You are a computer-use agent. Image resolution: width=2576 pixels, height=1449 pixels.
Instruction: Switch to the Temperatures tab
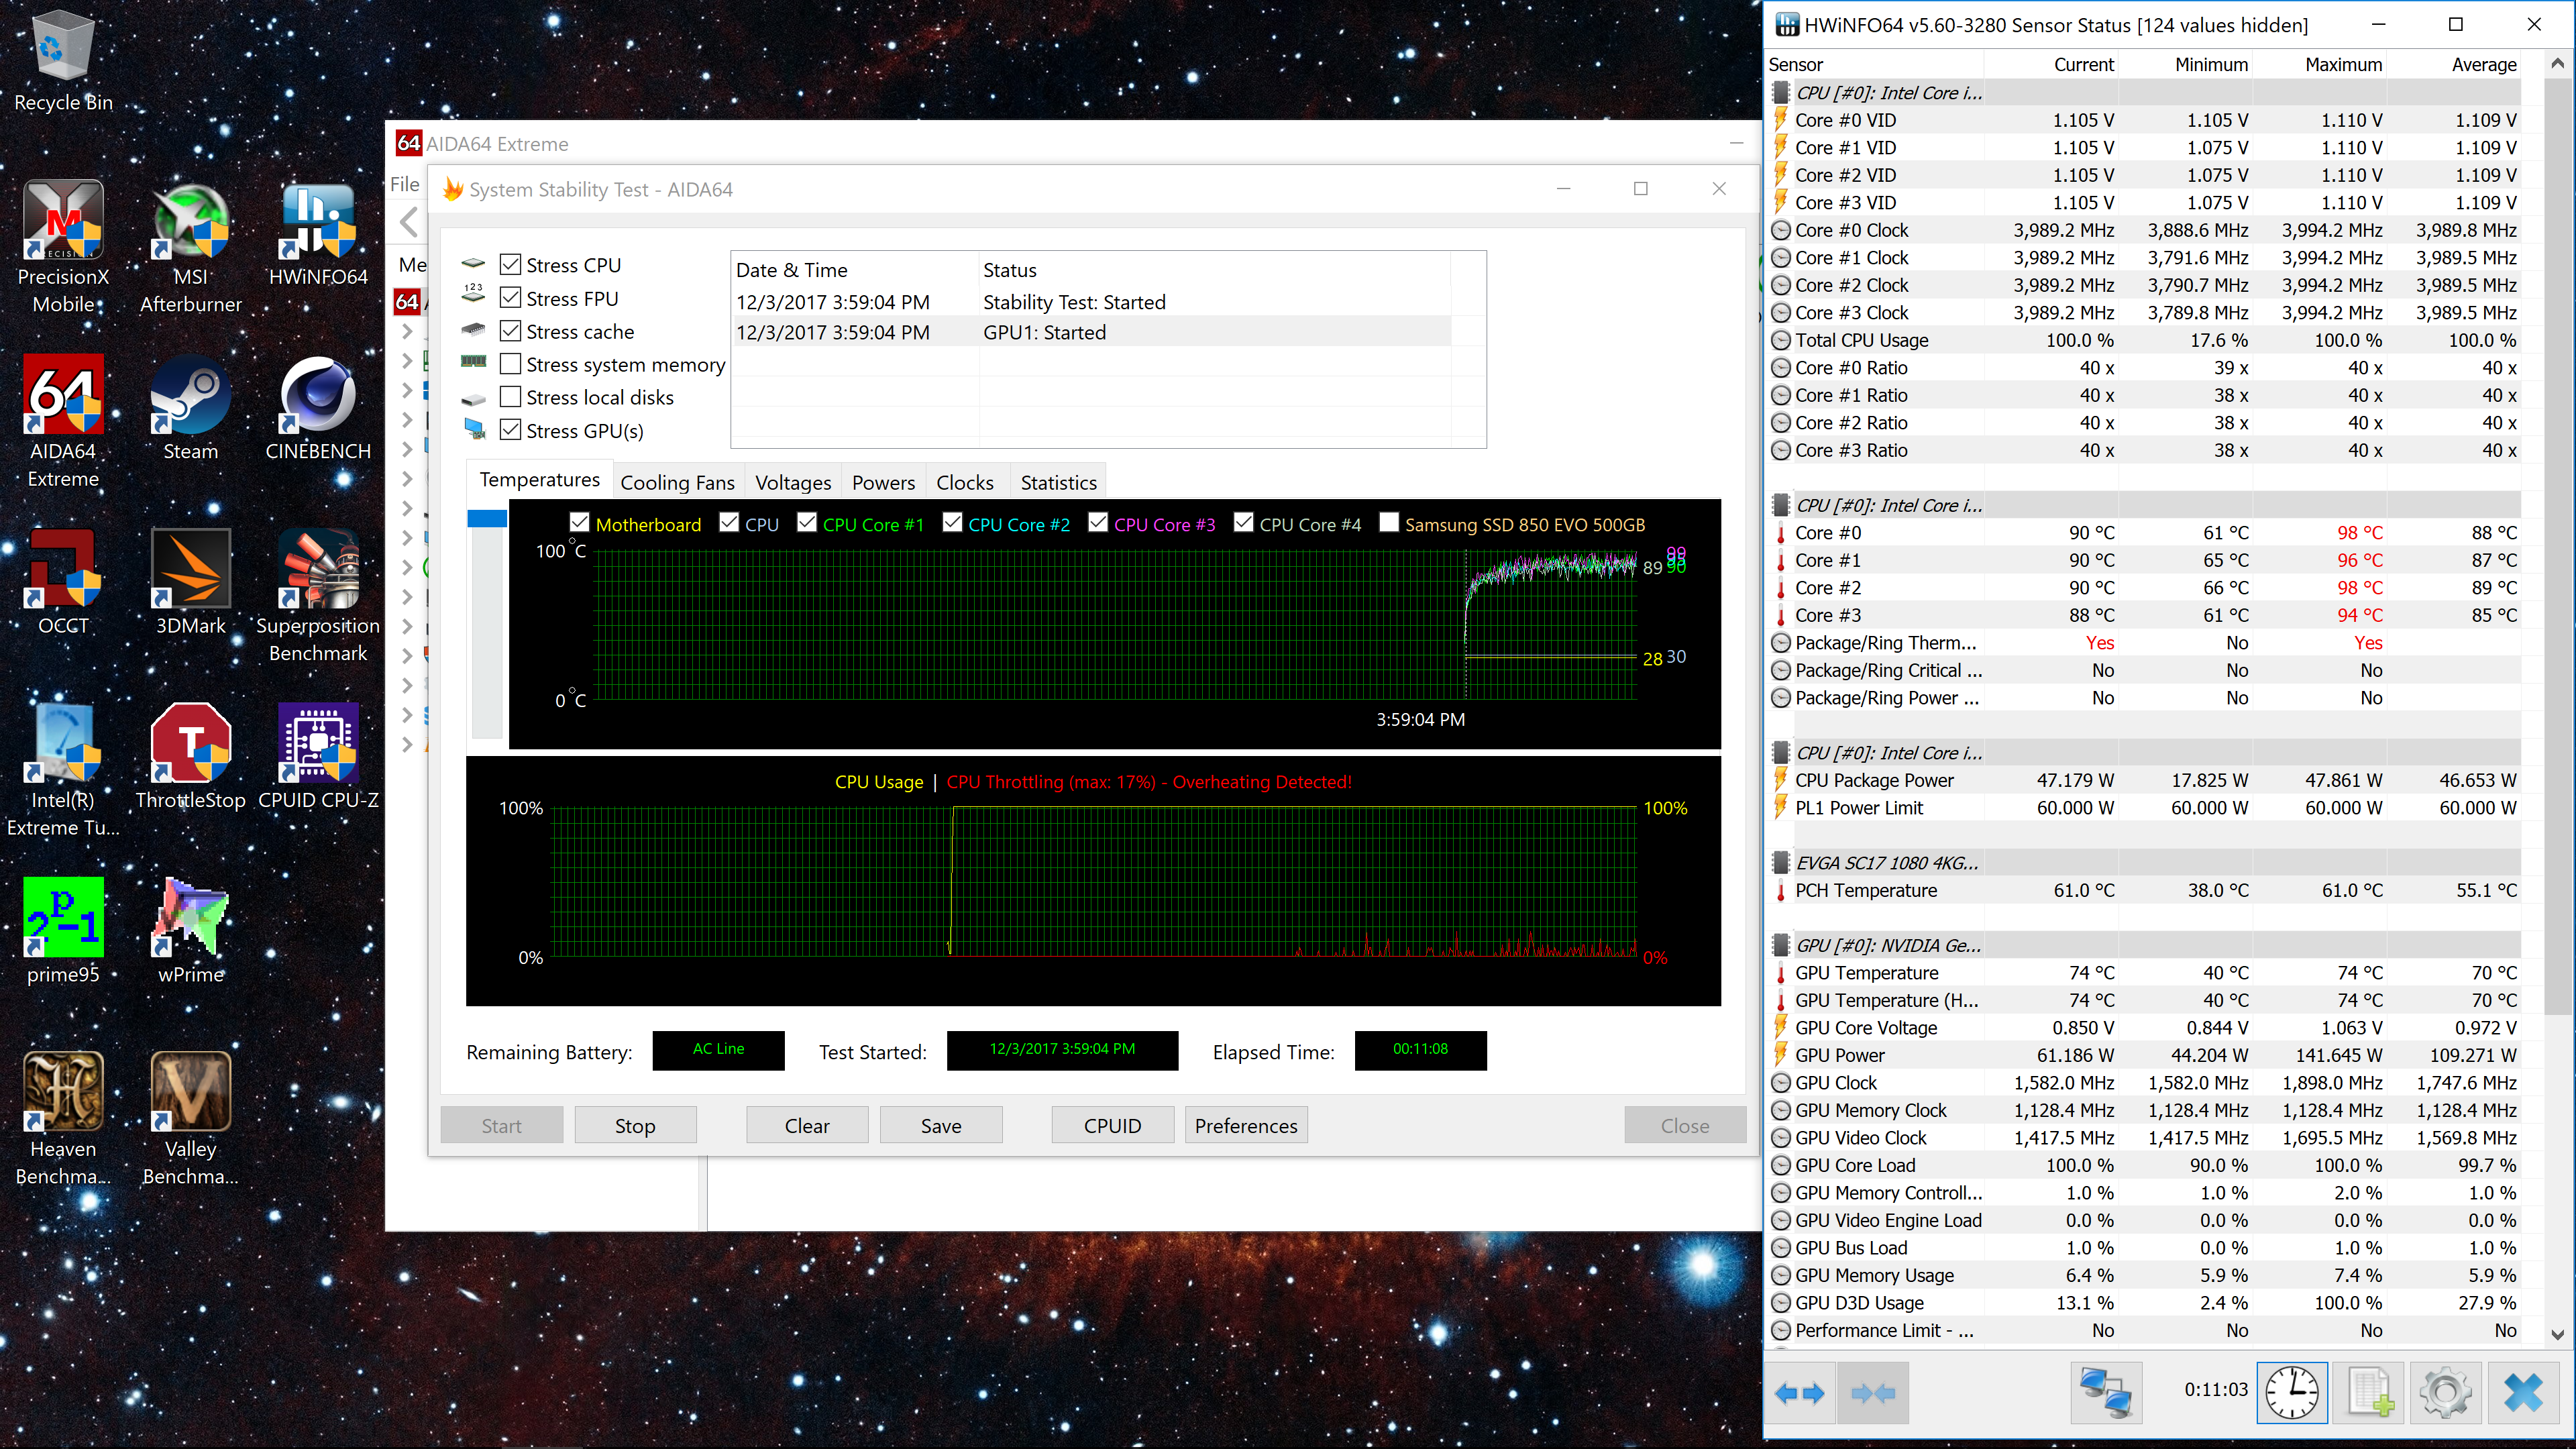click(539, 480)
